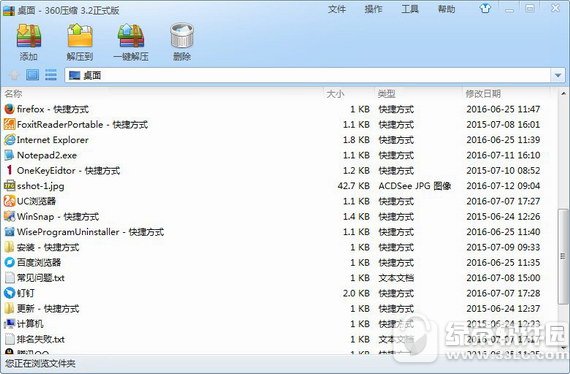
Task: Select the WiseProgramUninstaller shortcut icon
Action: click(x=9, y=232)
